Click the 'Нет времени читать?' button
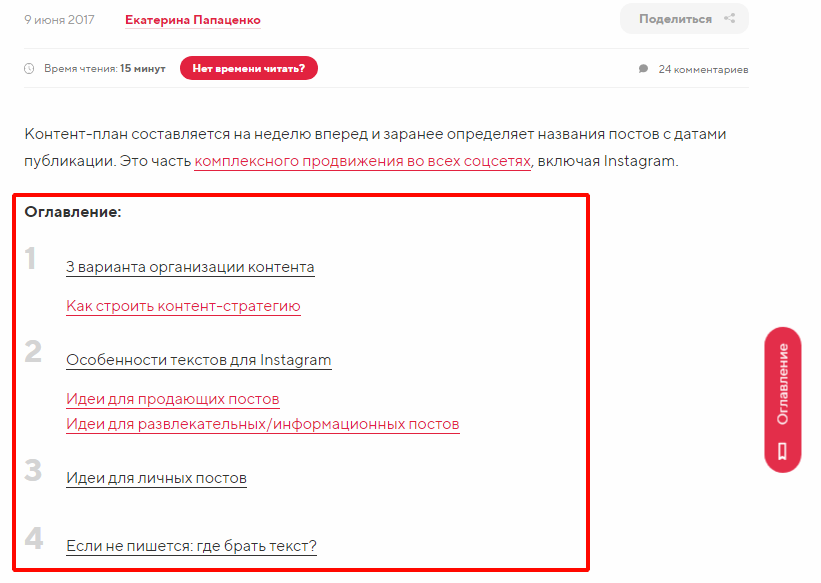 click(x=249, y=68)
